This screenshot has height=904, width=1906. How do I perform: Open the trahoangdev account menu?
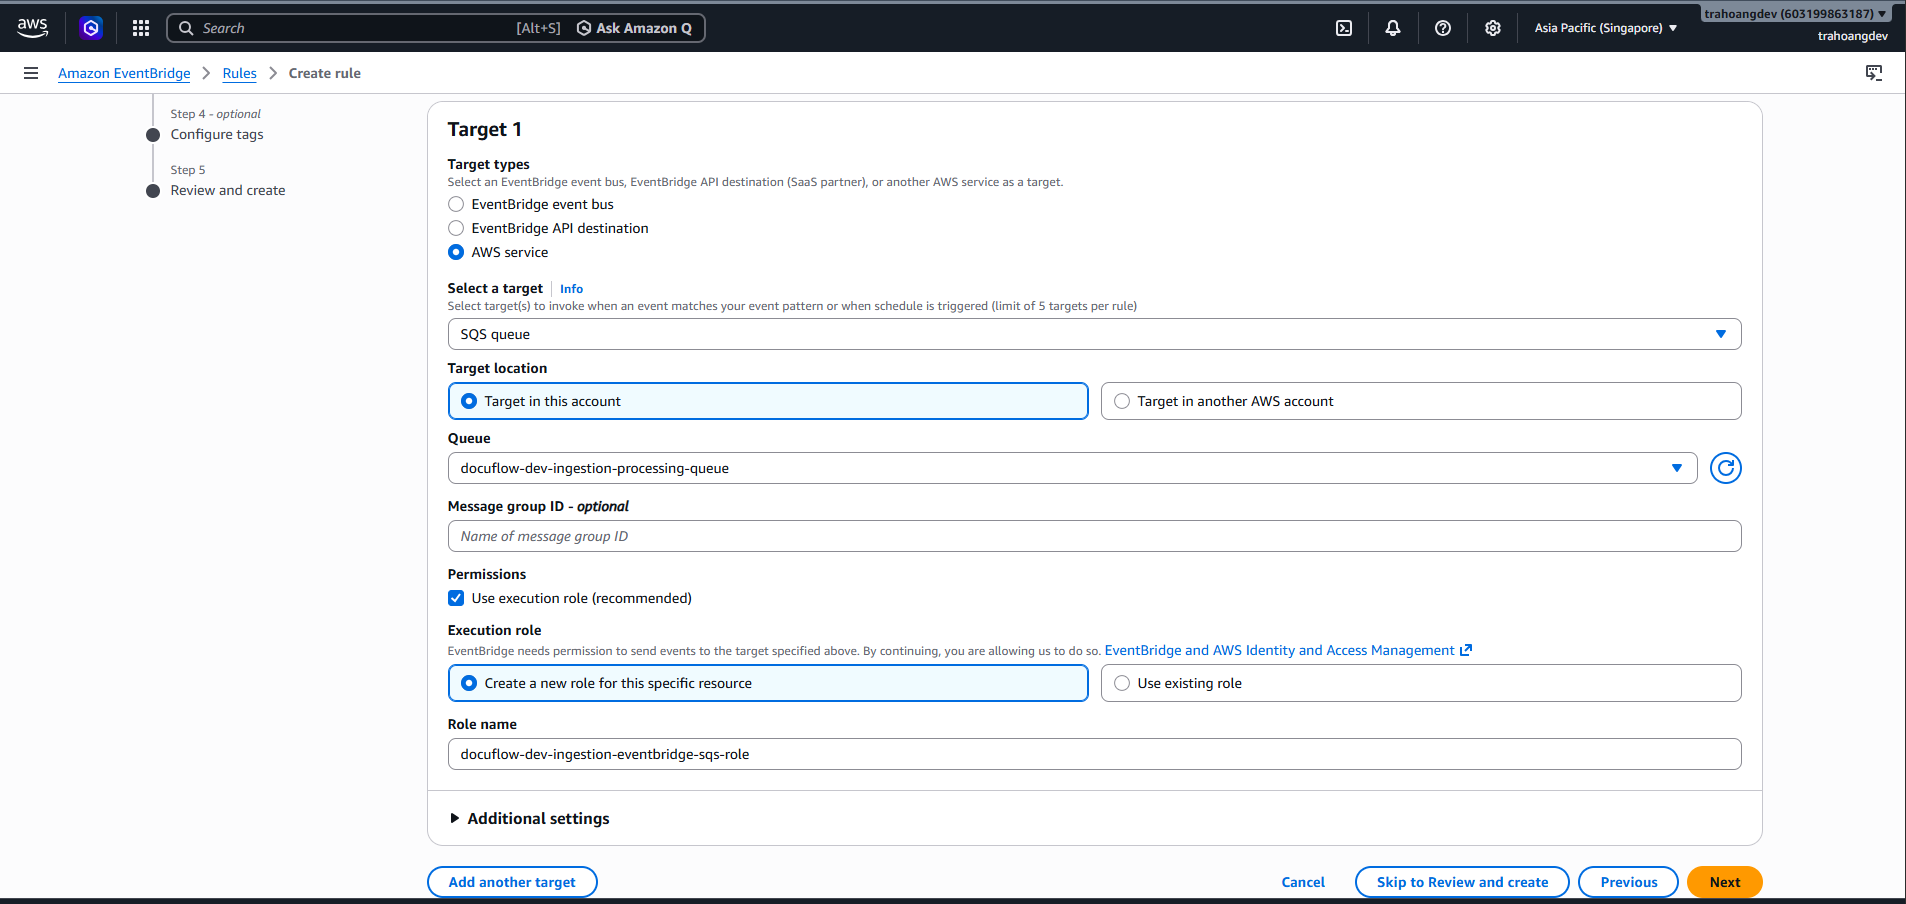tap(1796, 14)
